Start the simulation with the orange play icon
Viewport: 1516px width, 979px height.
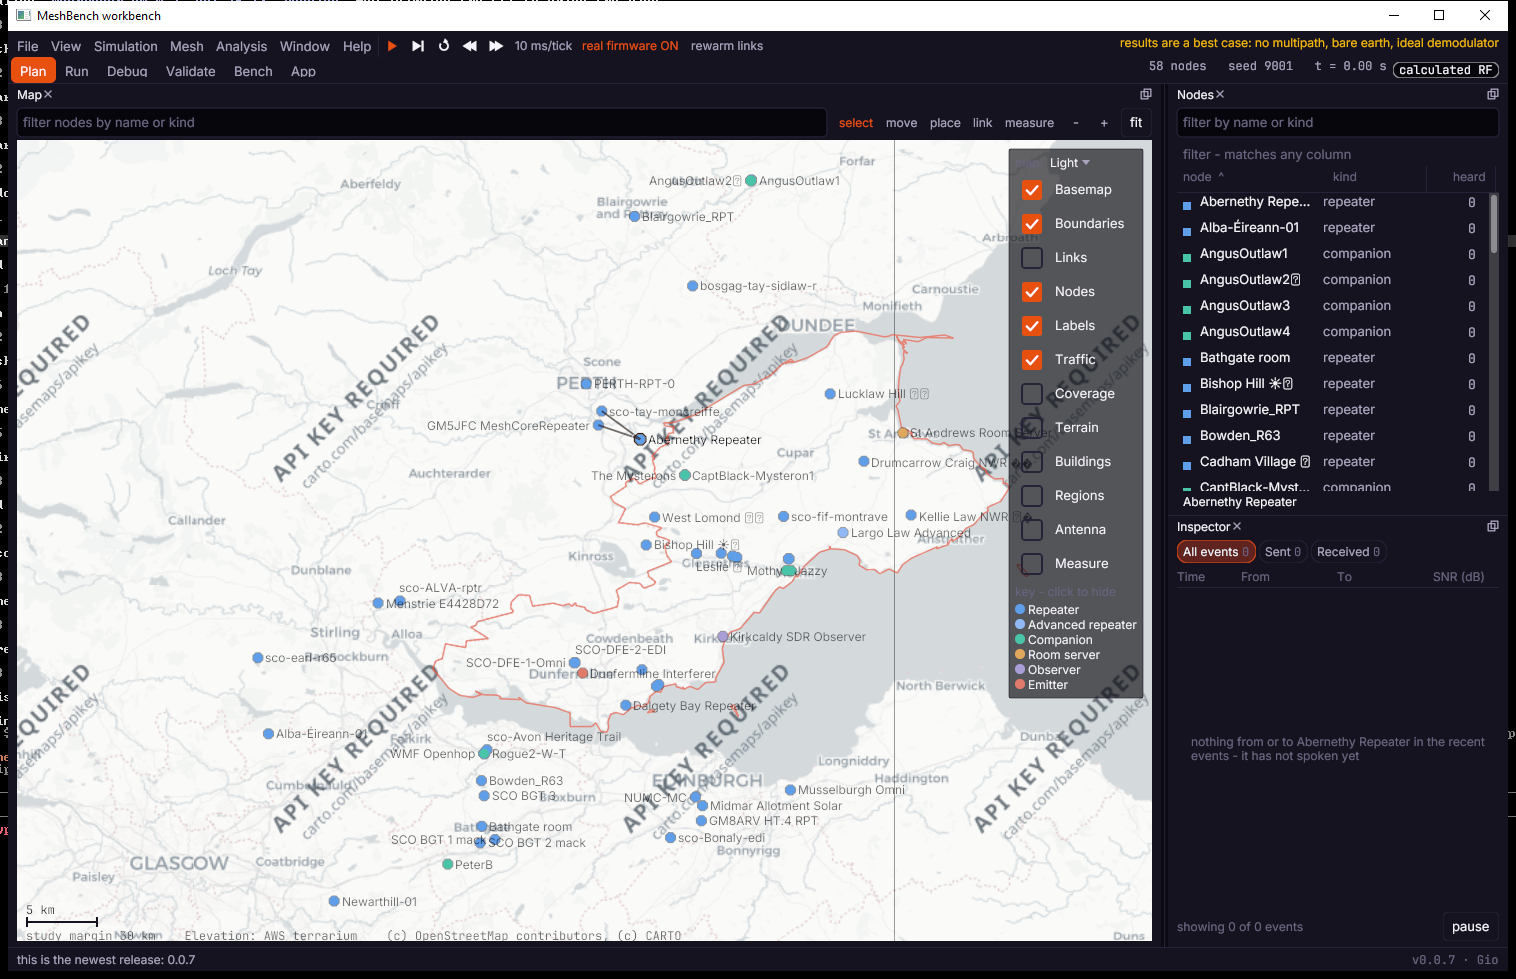(x=392, y=46)
